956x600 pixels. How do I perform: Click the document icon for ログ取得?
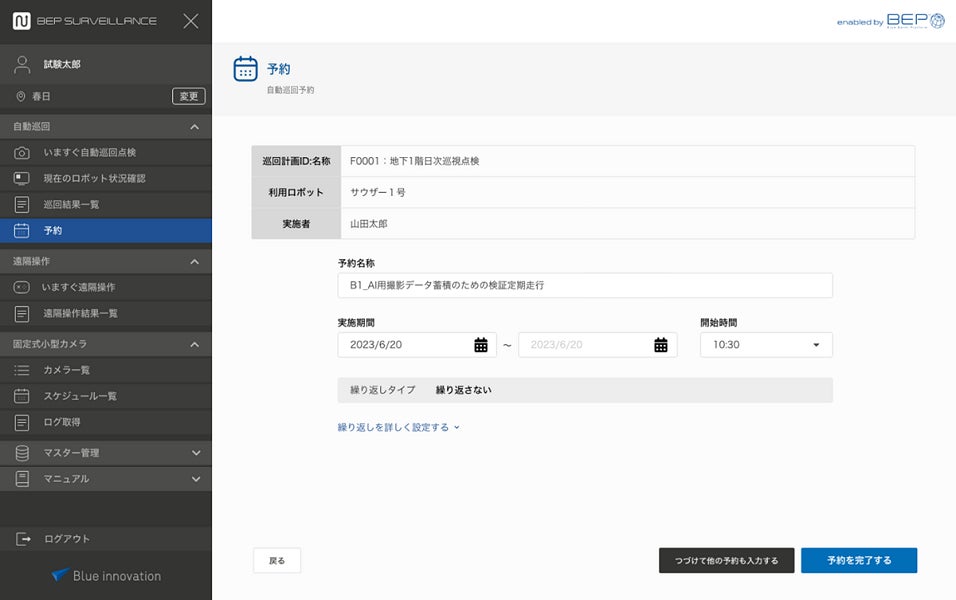pyautogui.click(x=22, y=423)
